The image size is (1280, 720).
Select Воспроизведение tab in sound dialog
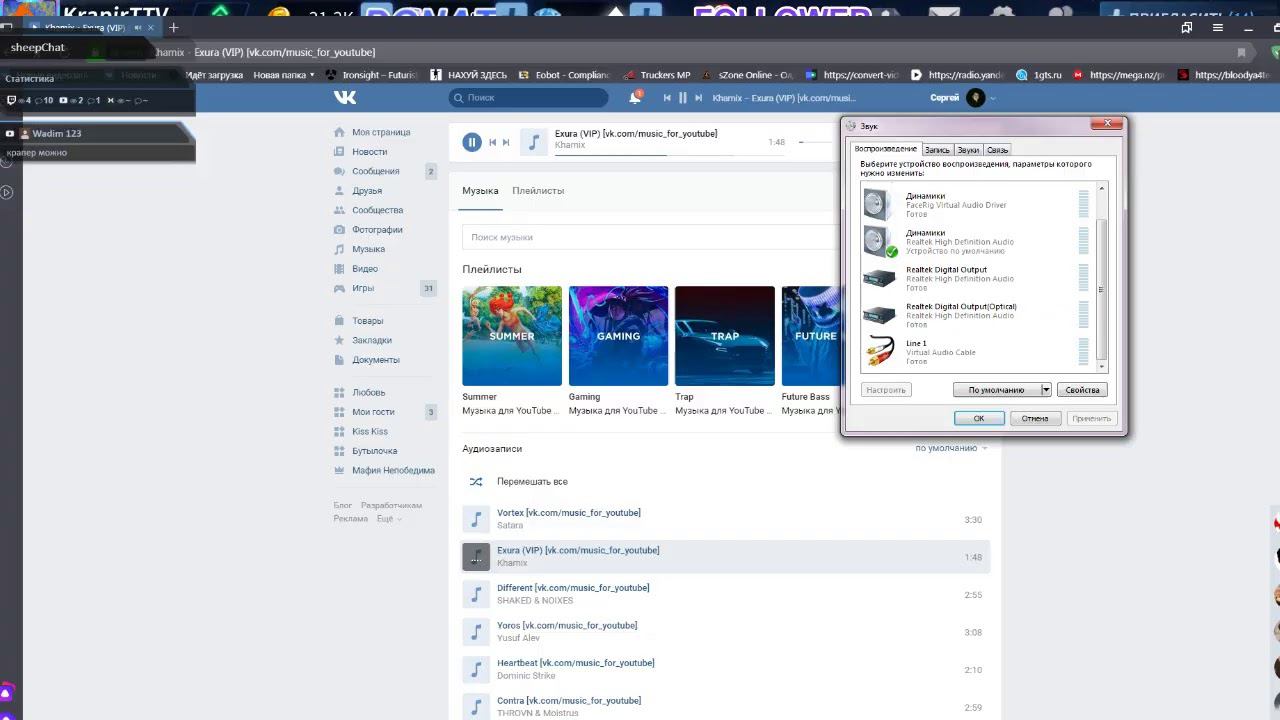coord(885,149)
